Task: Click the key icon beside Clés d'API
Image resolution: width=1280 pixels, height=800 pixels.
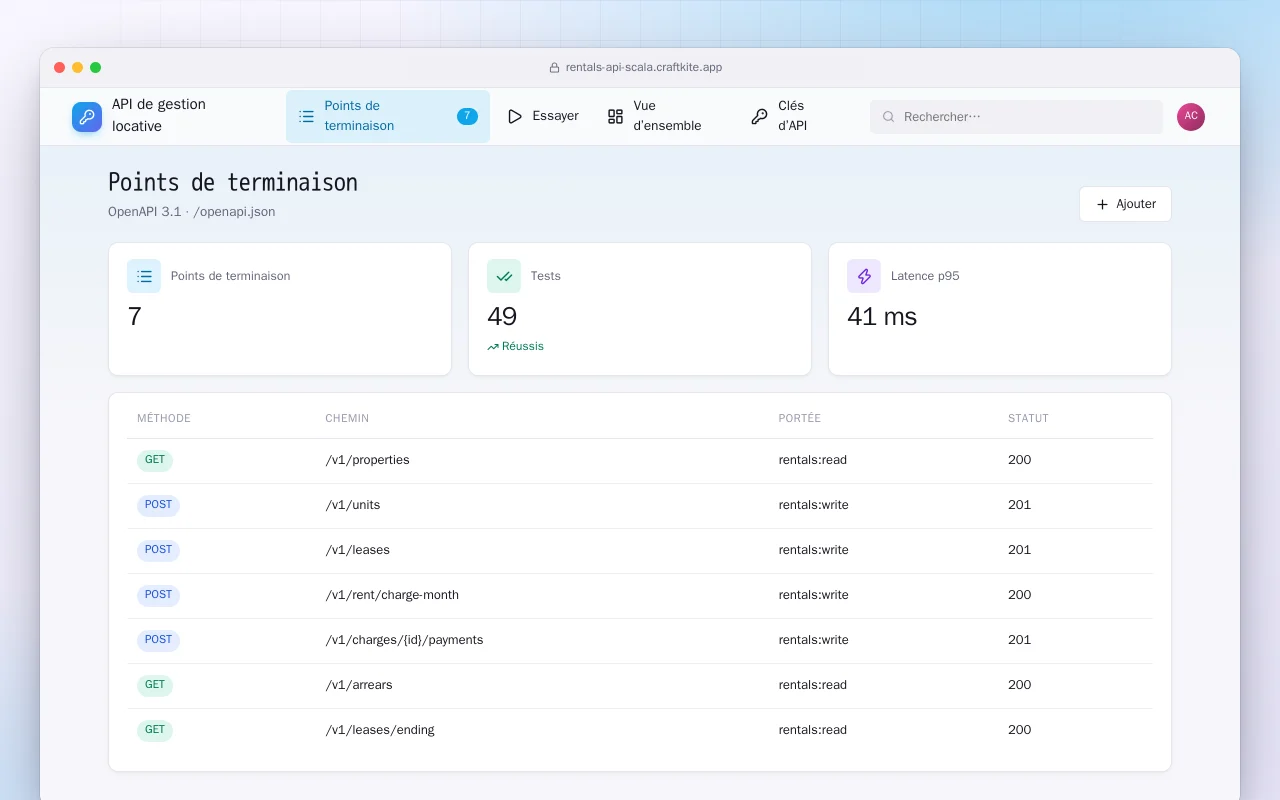Action: (759, 116)
